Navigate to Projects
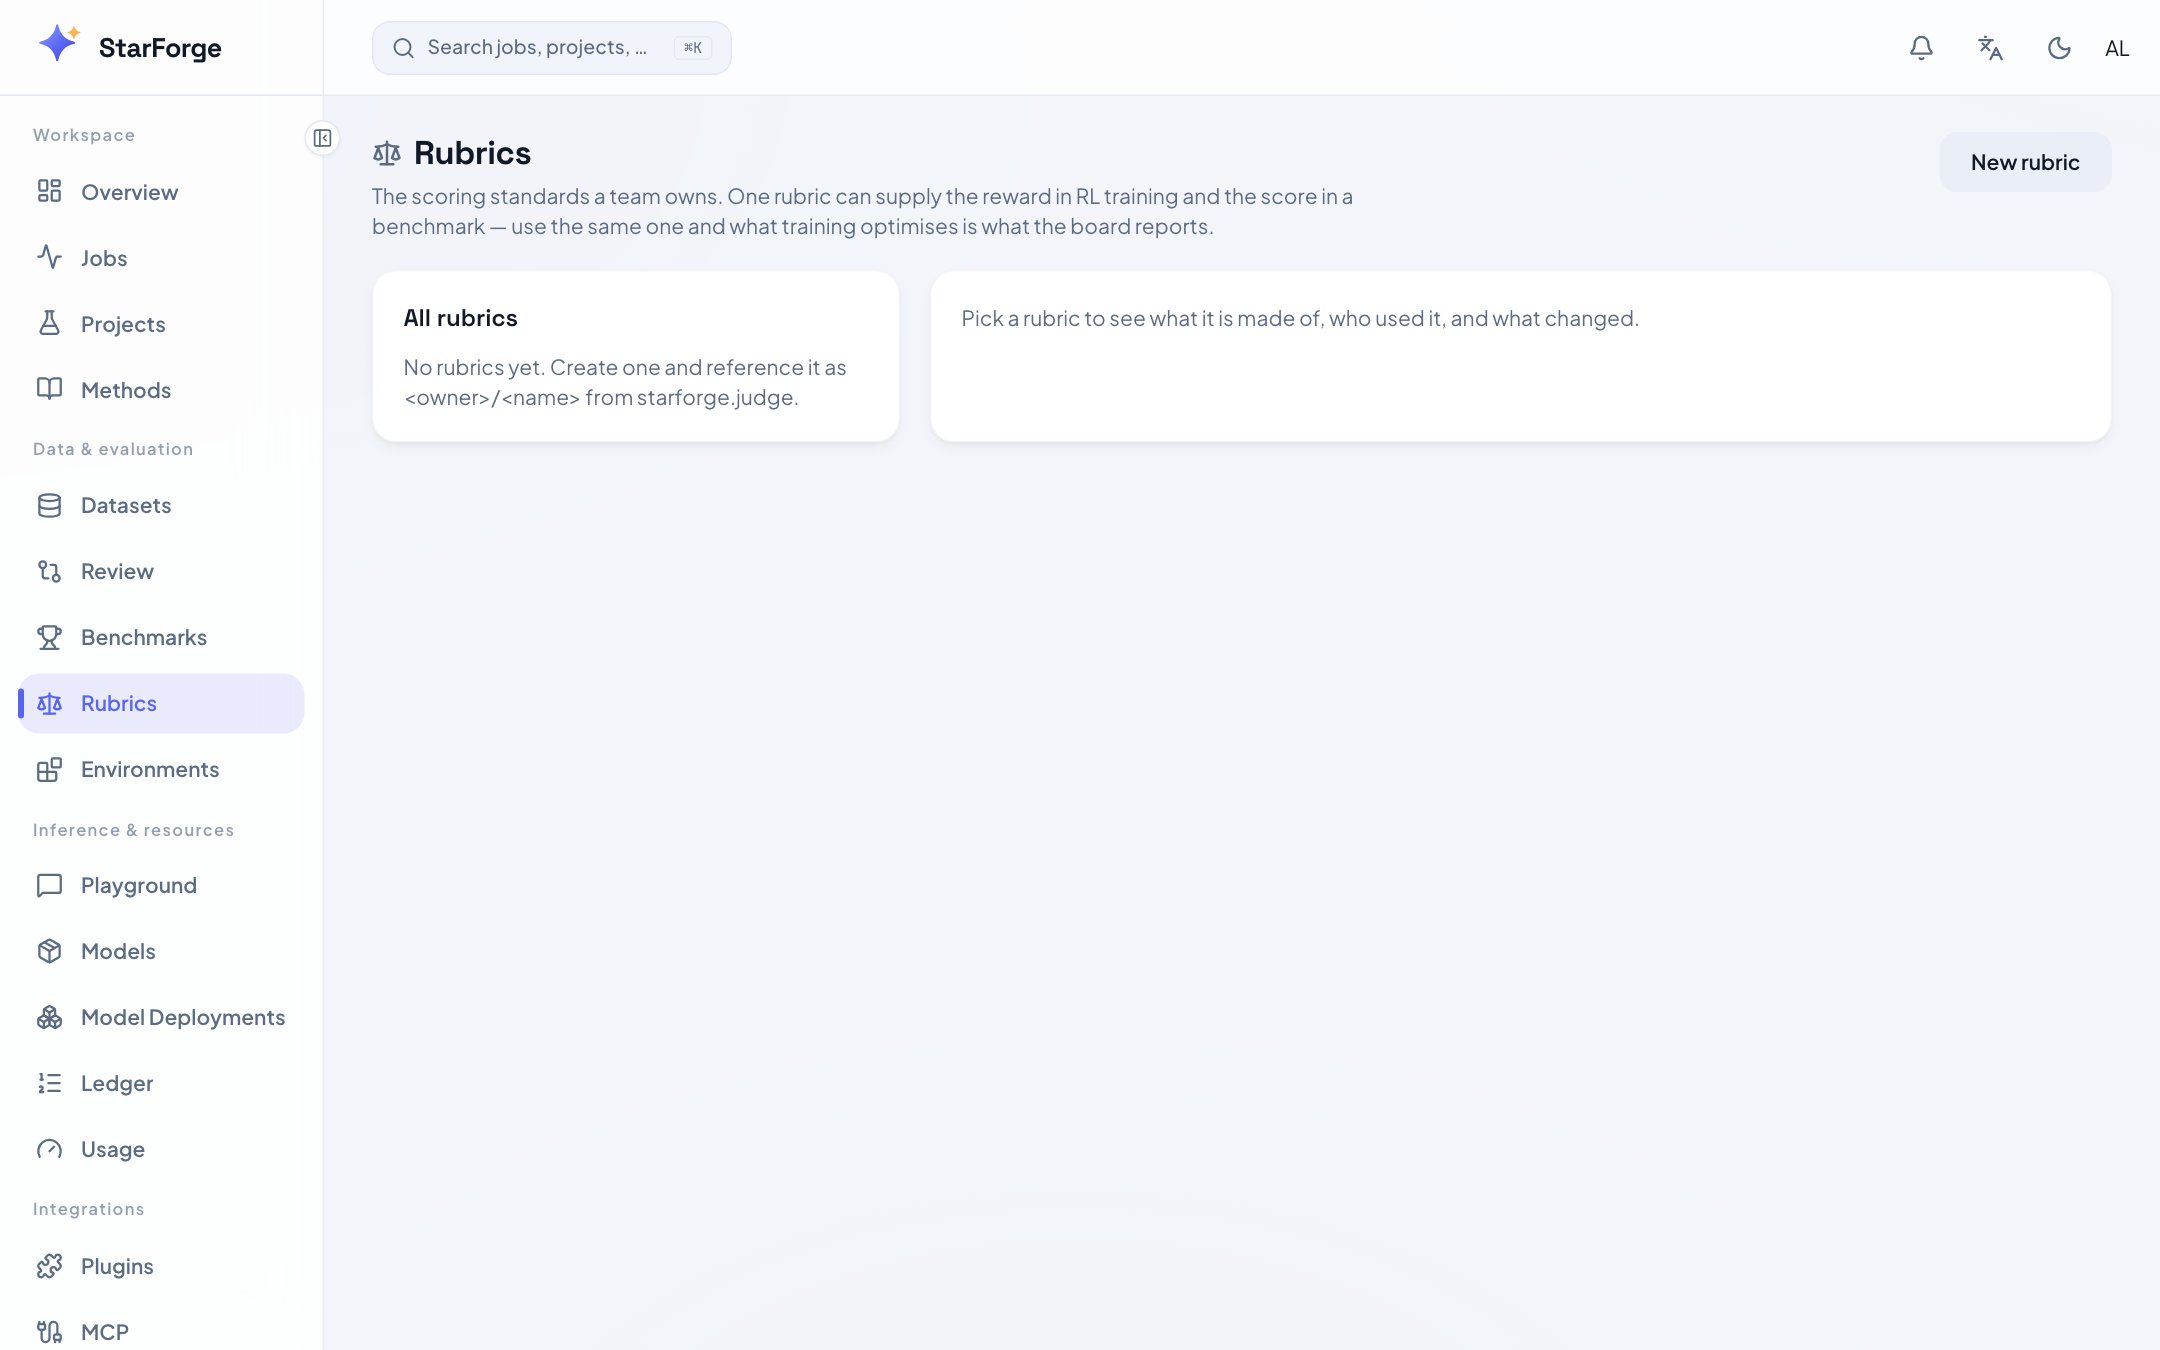The height and width of the screenshot is (1350, 2160). coord(161,324)
